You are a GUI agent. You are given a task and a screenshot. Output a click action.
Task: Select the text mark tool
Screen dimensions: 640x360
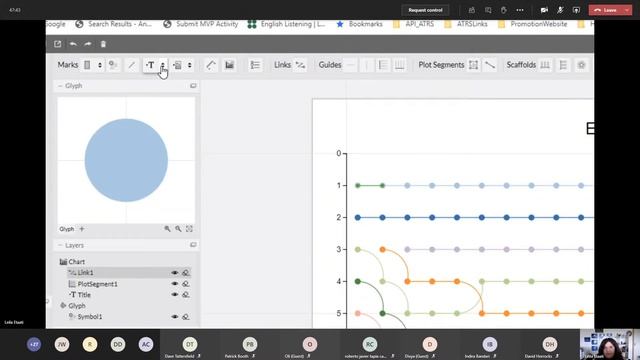click(150, 65)
